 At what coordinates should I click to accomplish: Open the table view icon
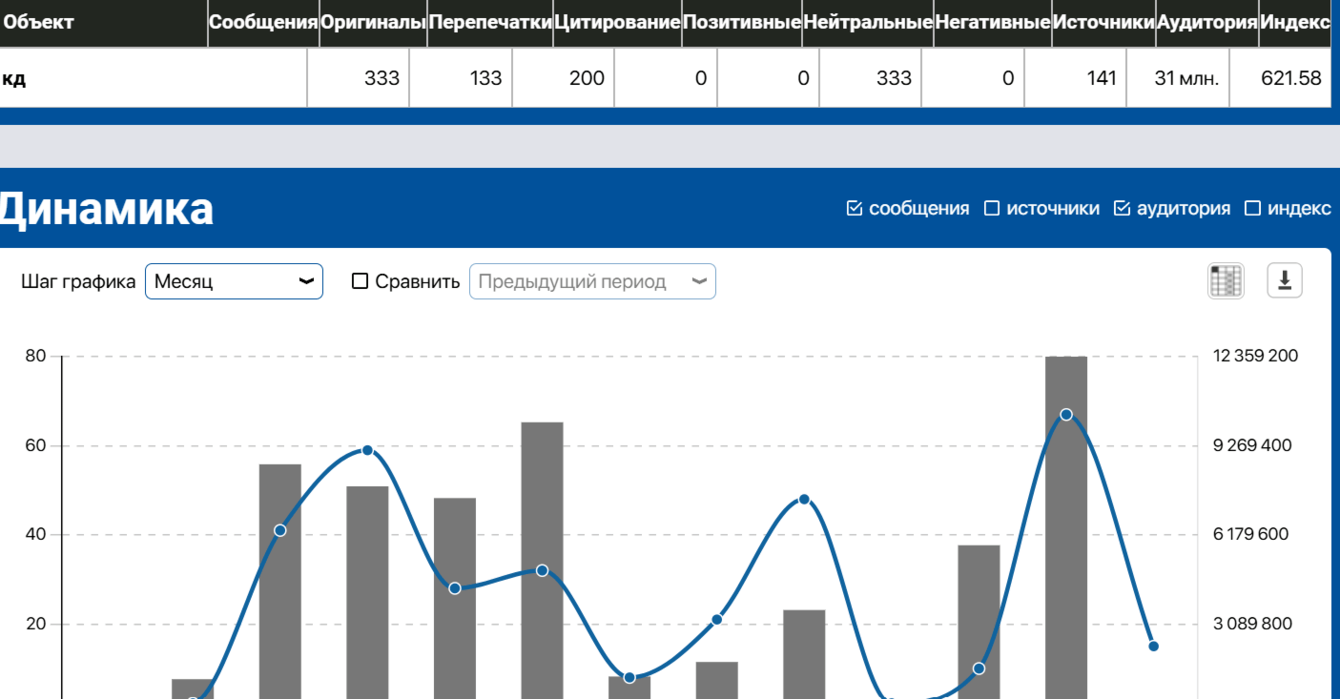pyautogui.click(x=1225, y=281)
